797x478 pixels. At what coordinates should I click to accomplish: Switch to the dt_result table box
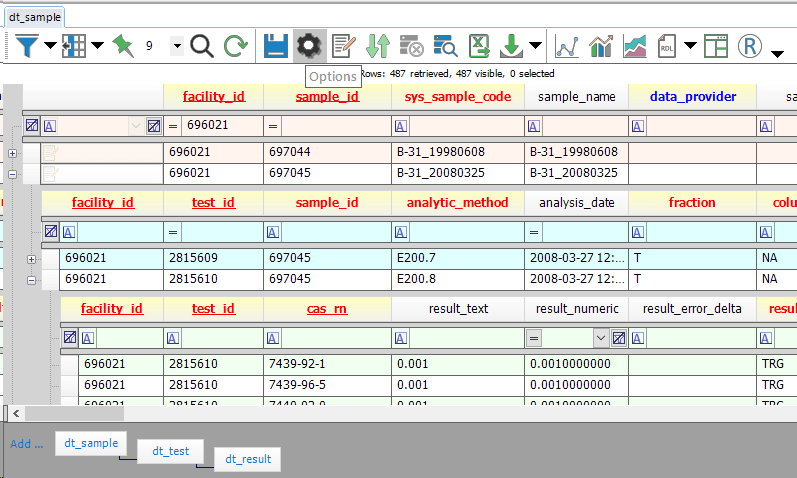click(x=248, y=459)
